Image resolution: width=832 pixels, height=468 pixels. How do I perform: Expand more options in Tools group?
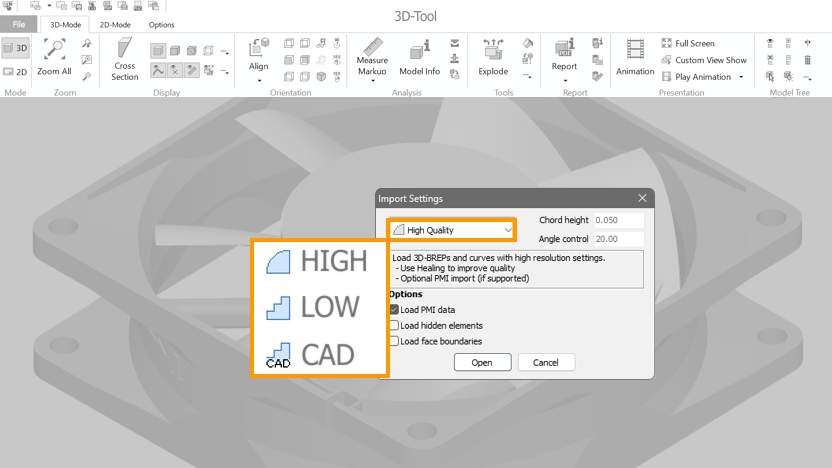click(527, 77)
